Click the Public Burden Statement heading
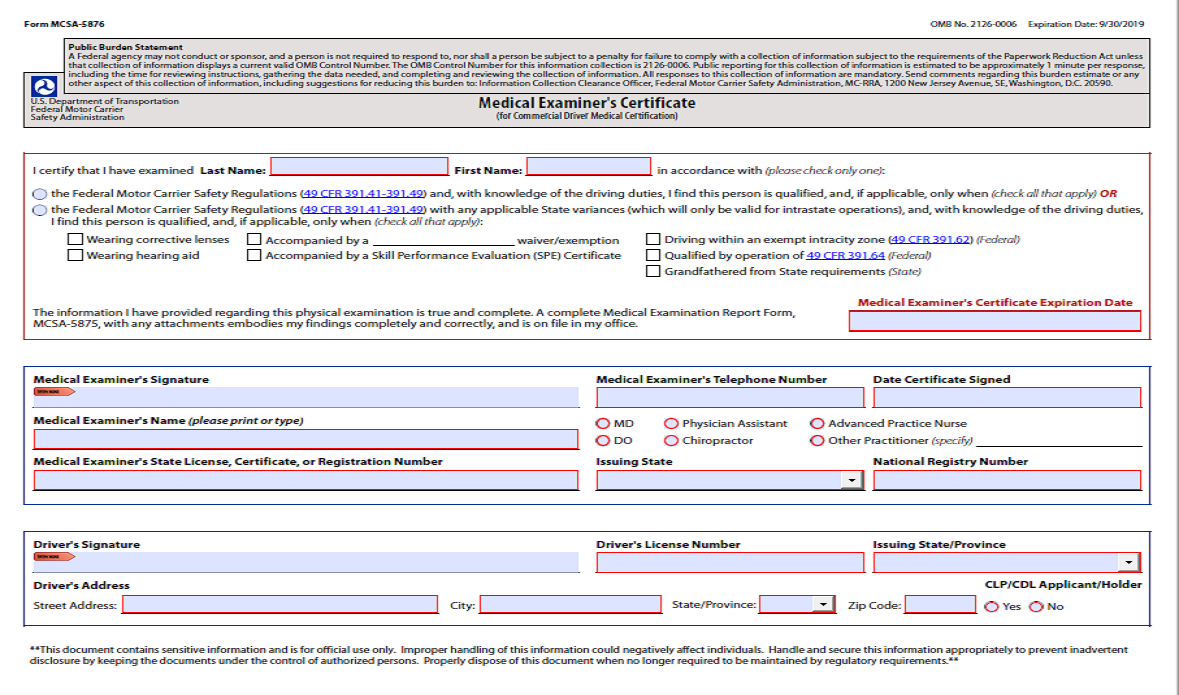Image resolution: width=1179 pixels, height=695 pixels. [x=126, y=47]
